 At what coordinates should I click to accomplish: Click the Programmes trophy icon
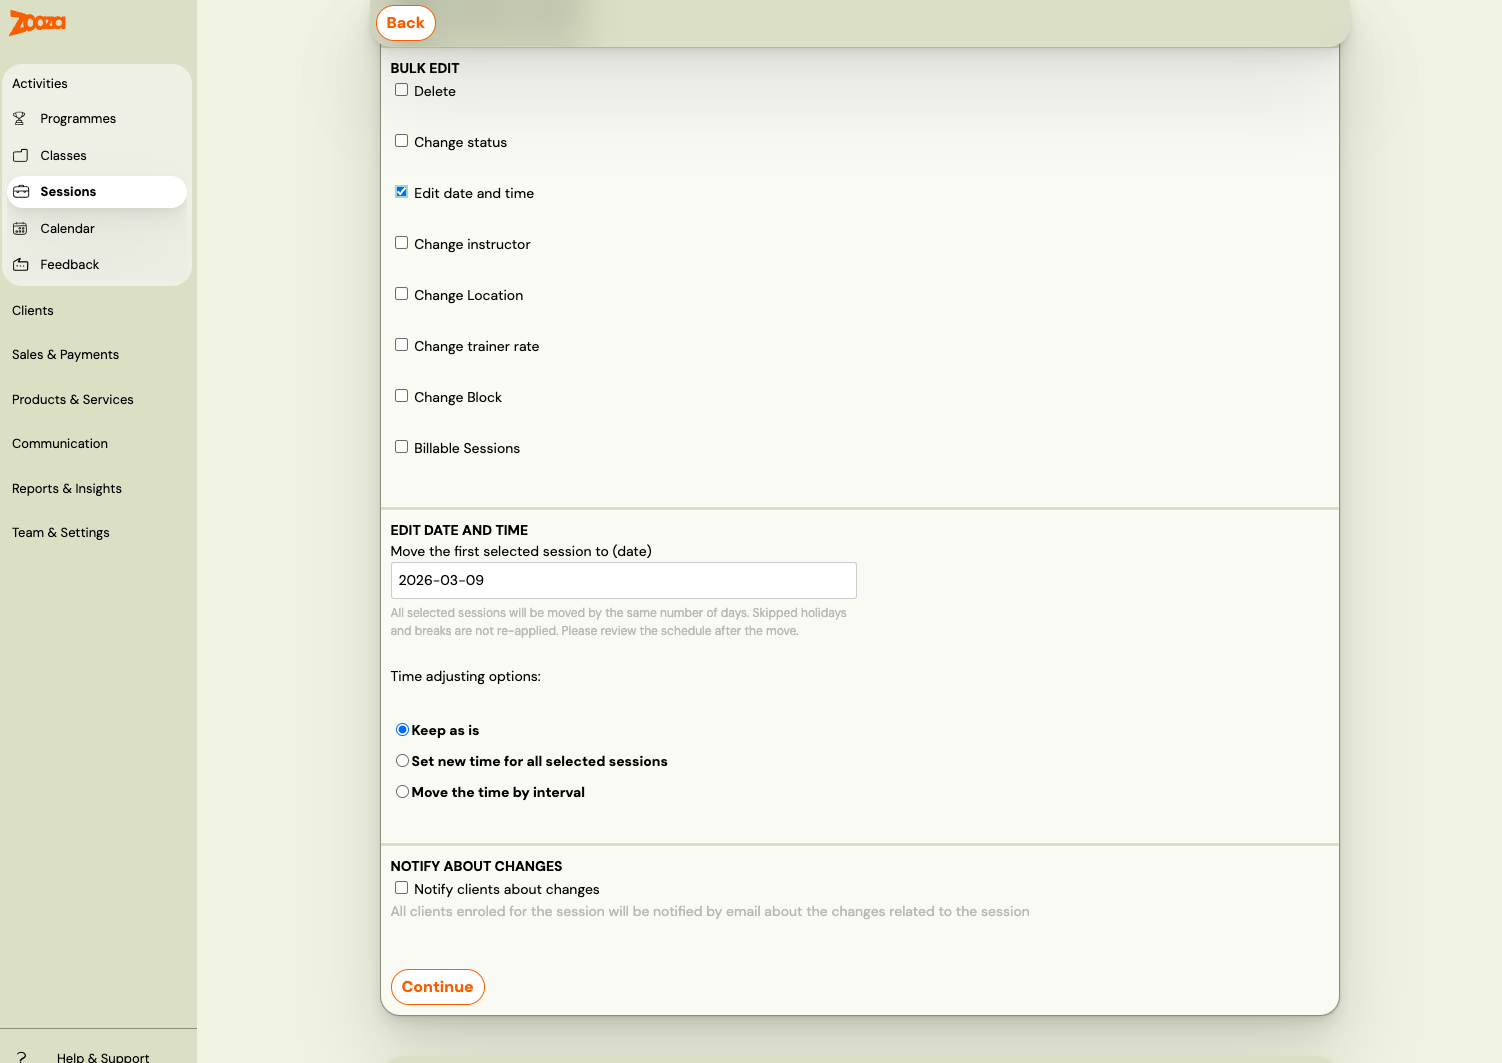(x=20, y=119)
